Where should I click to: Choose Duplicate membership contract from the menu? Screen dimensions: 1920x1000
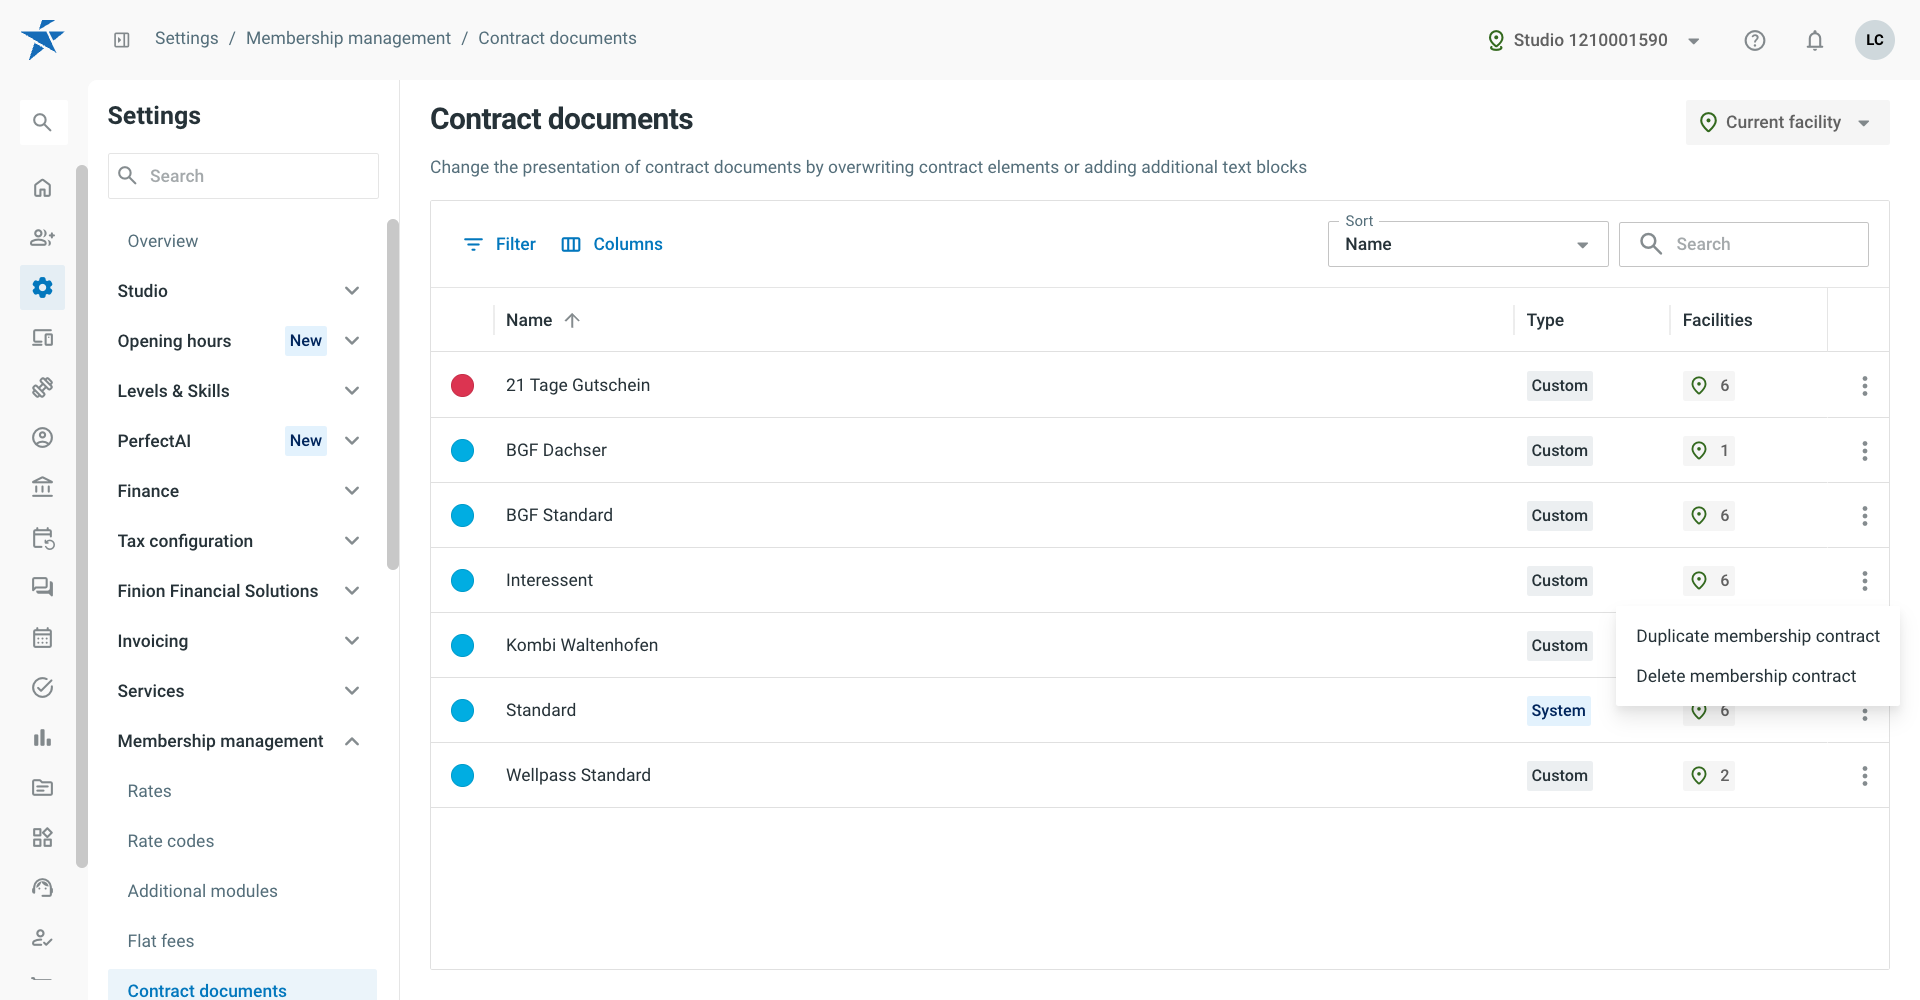1758,636
